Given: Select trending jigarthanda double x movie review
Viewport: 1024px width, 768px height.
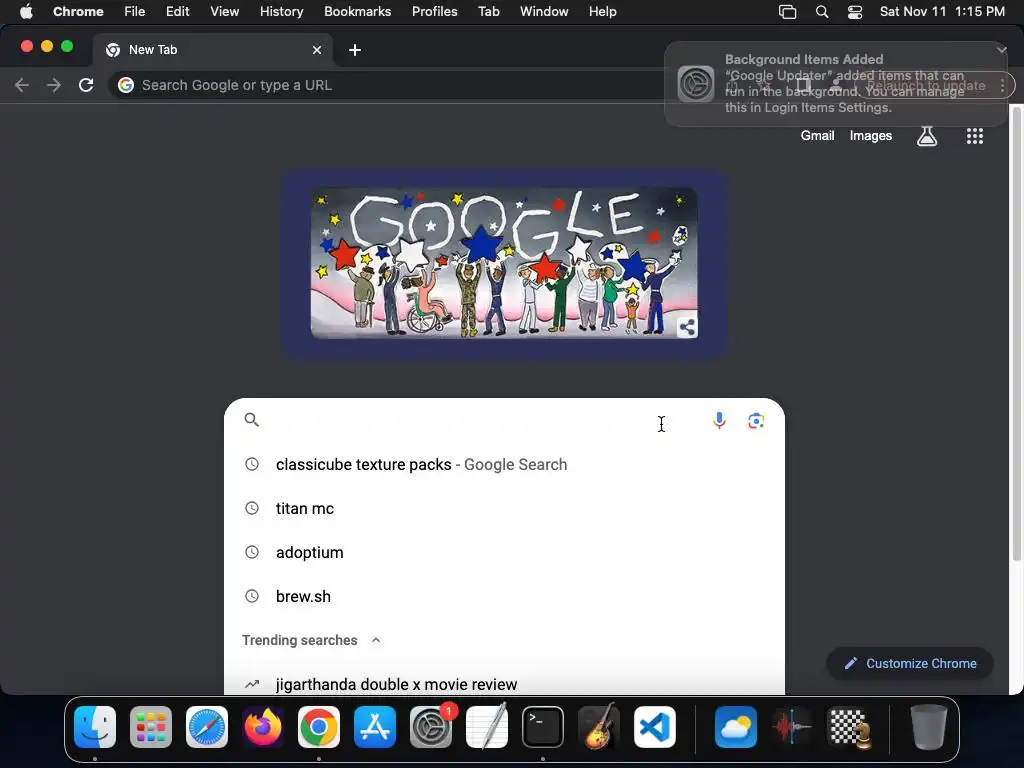Looking at the screenshot, I should (x=504, y=684).
